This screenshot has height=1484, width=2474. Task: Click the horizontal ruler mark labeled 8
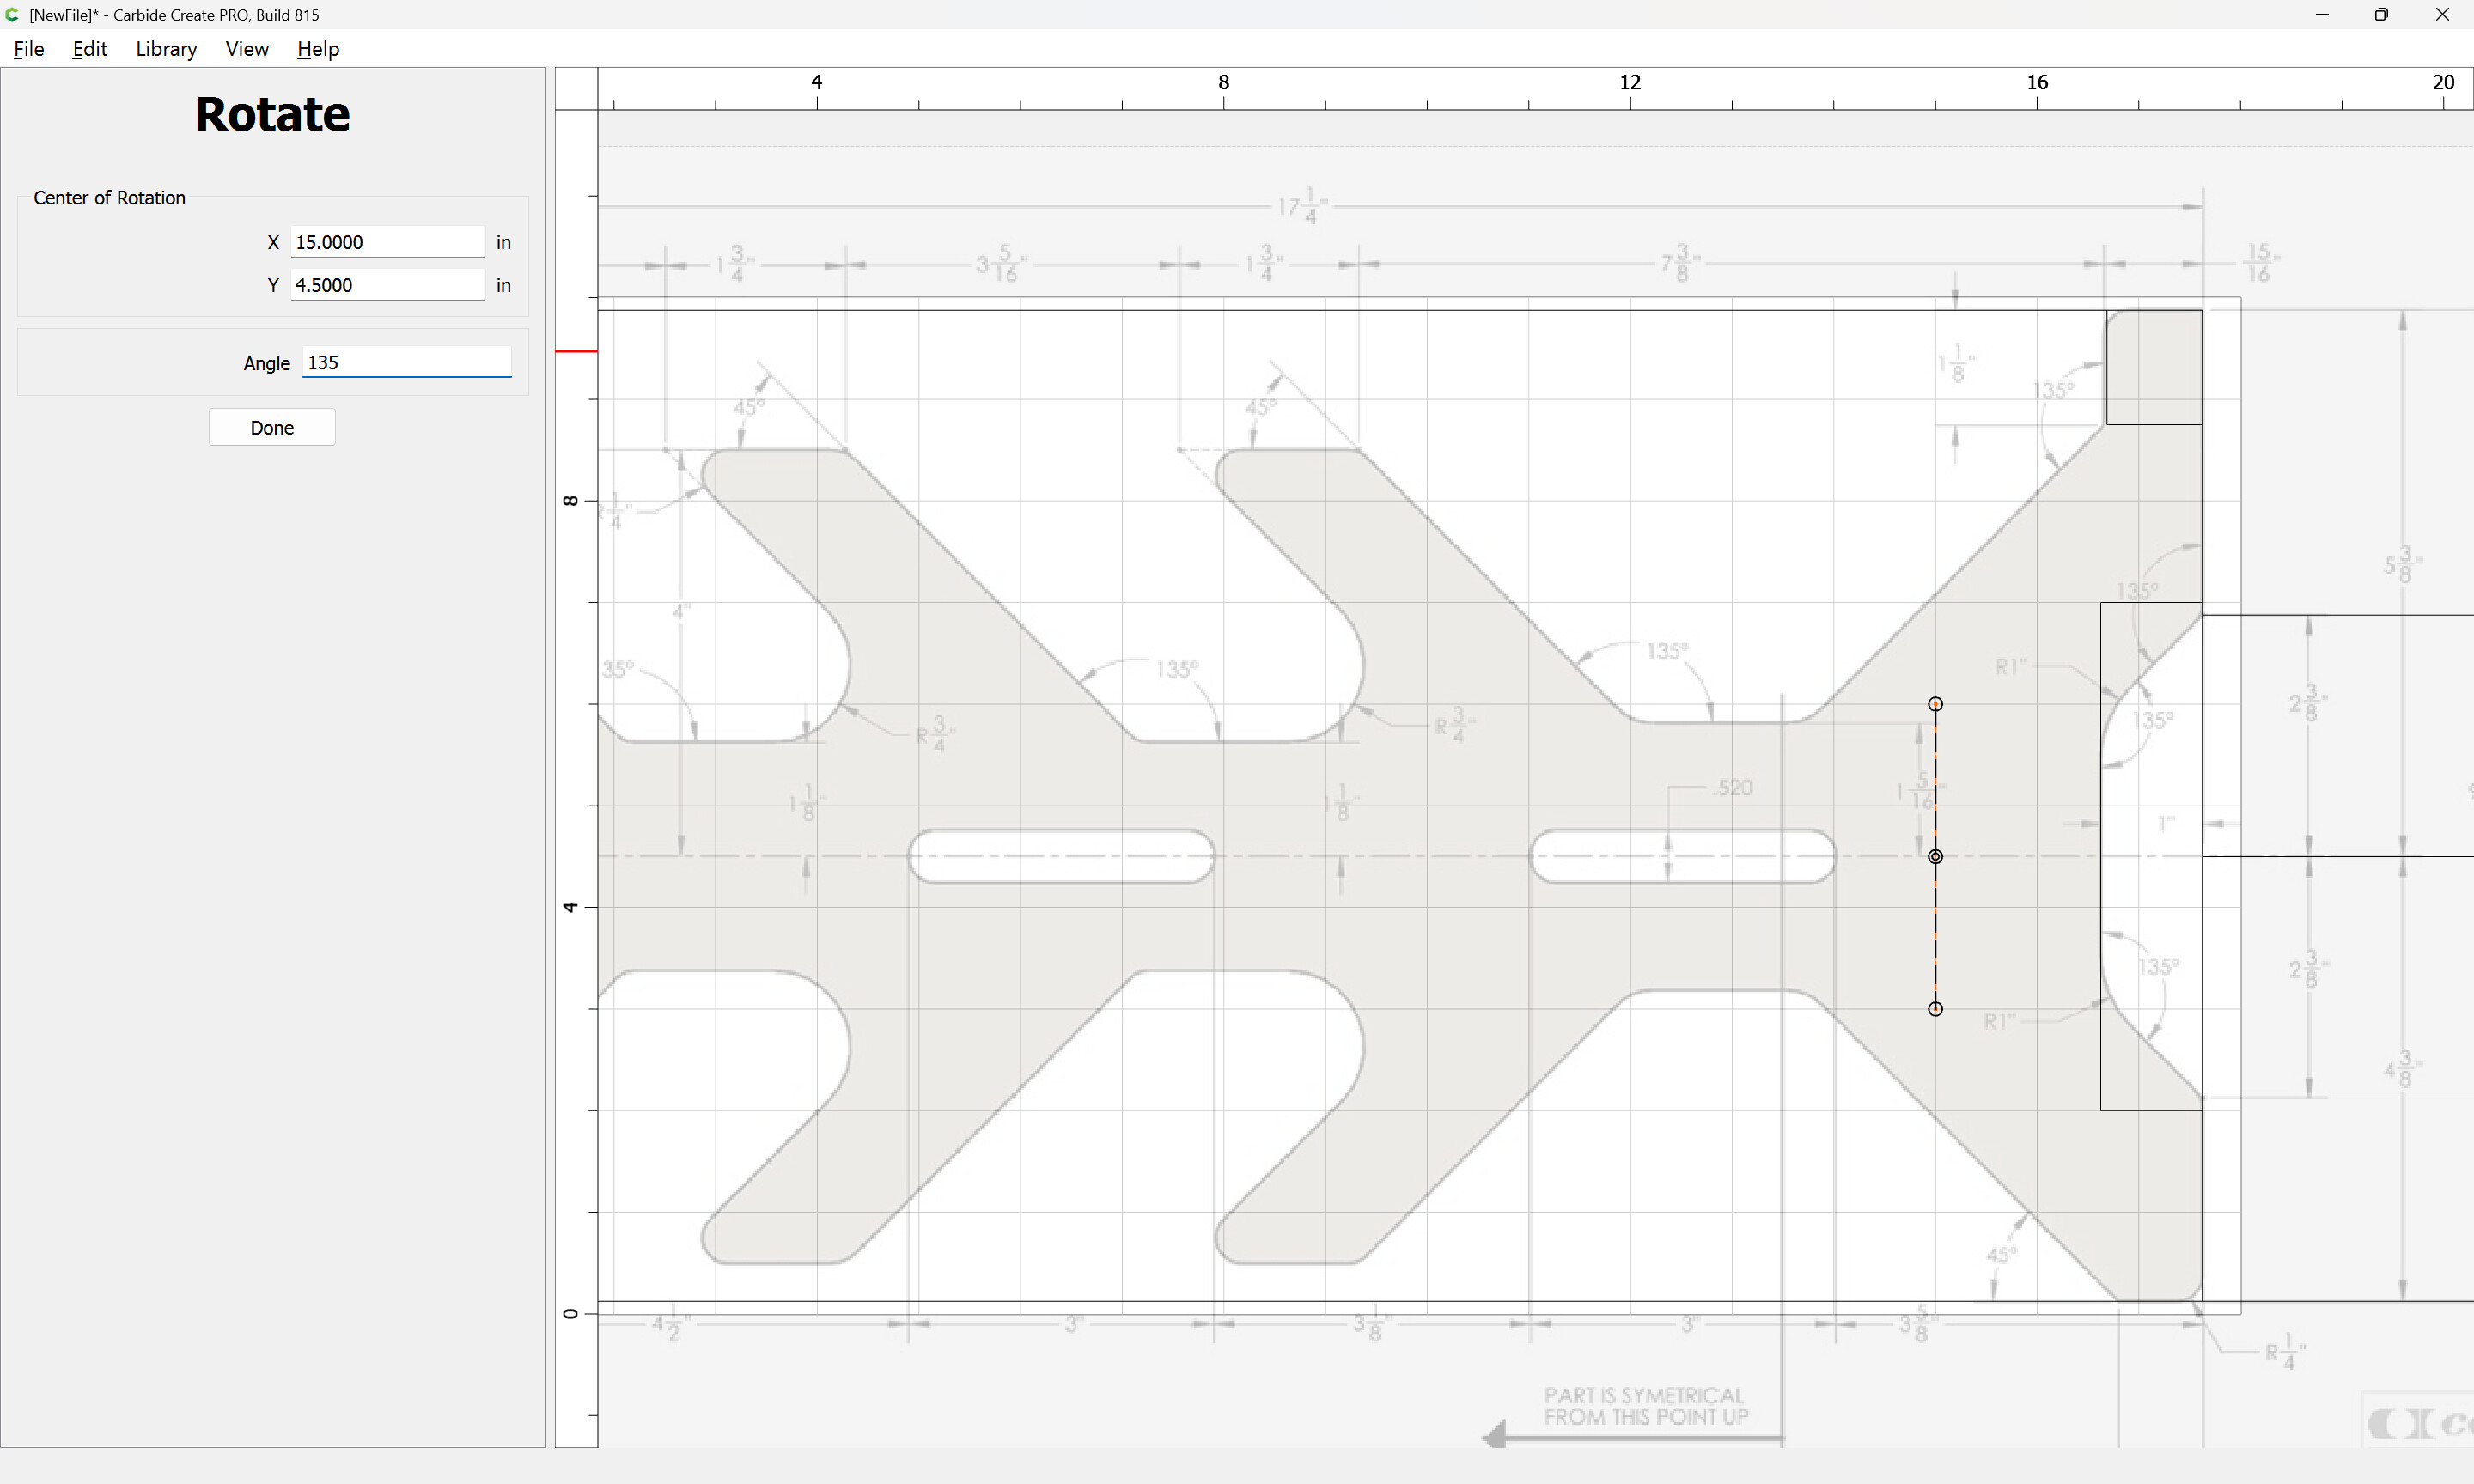1223,83
